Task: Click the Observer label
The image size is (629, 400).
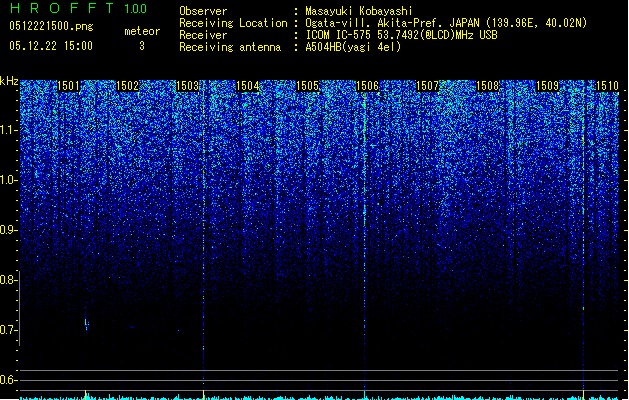Action: pos(203,11)
